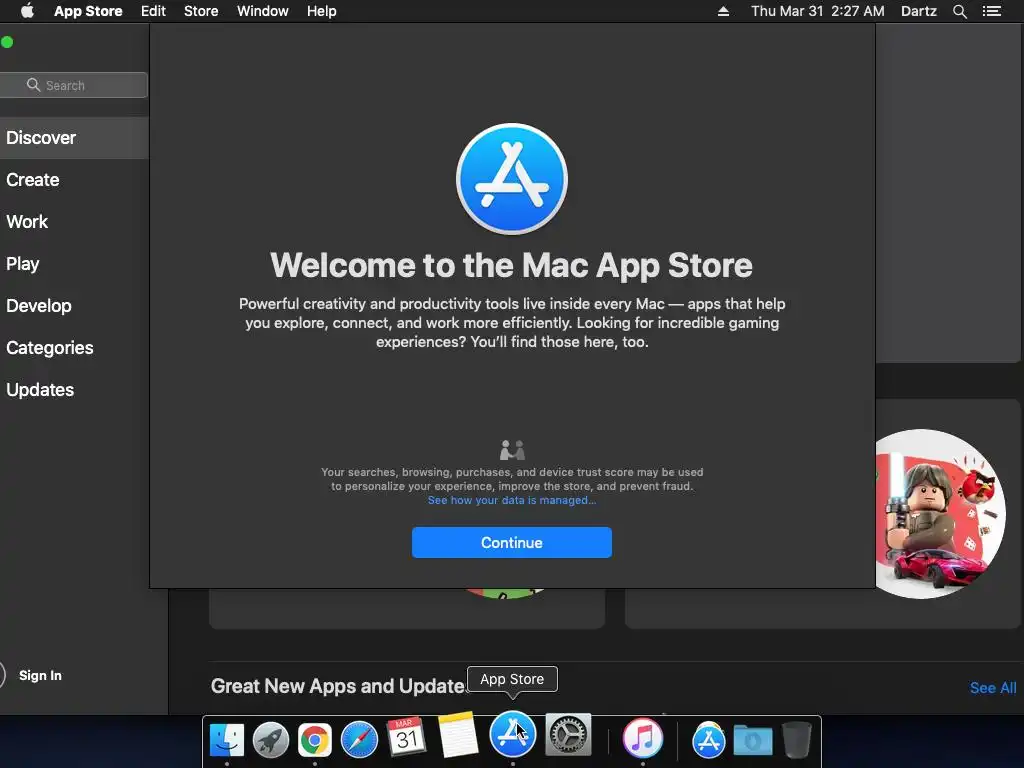Click the highlighted App Store Dock icon
The image size is (1024, 768).
(x=513, y=733)
